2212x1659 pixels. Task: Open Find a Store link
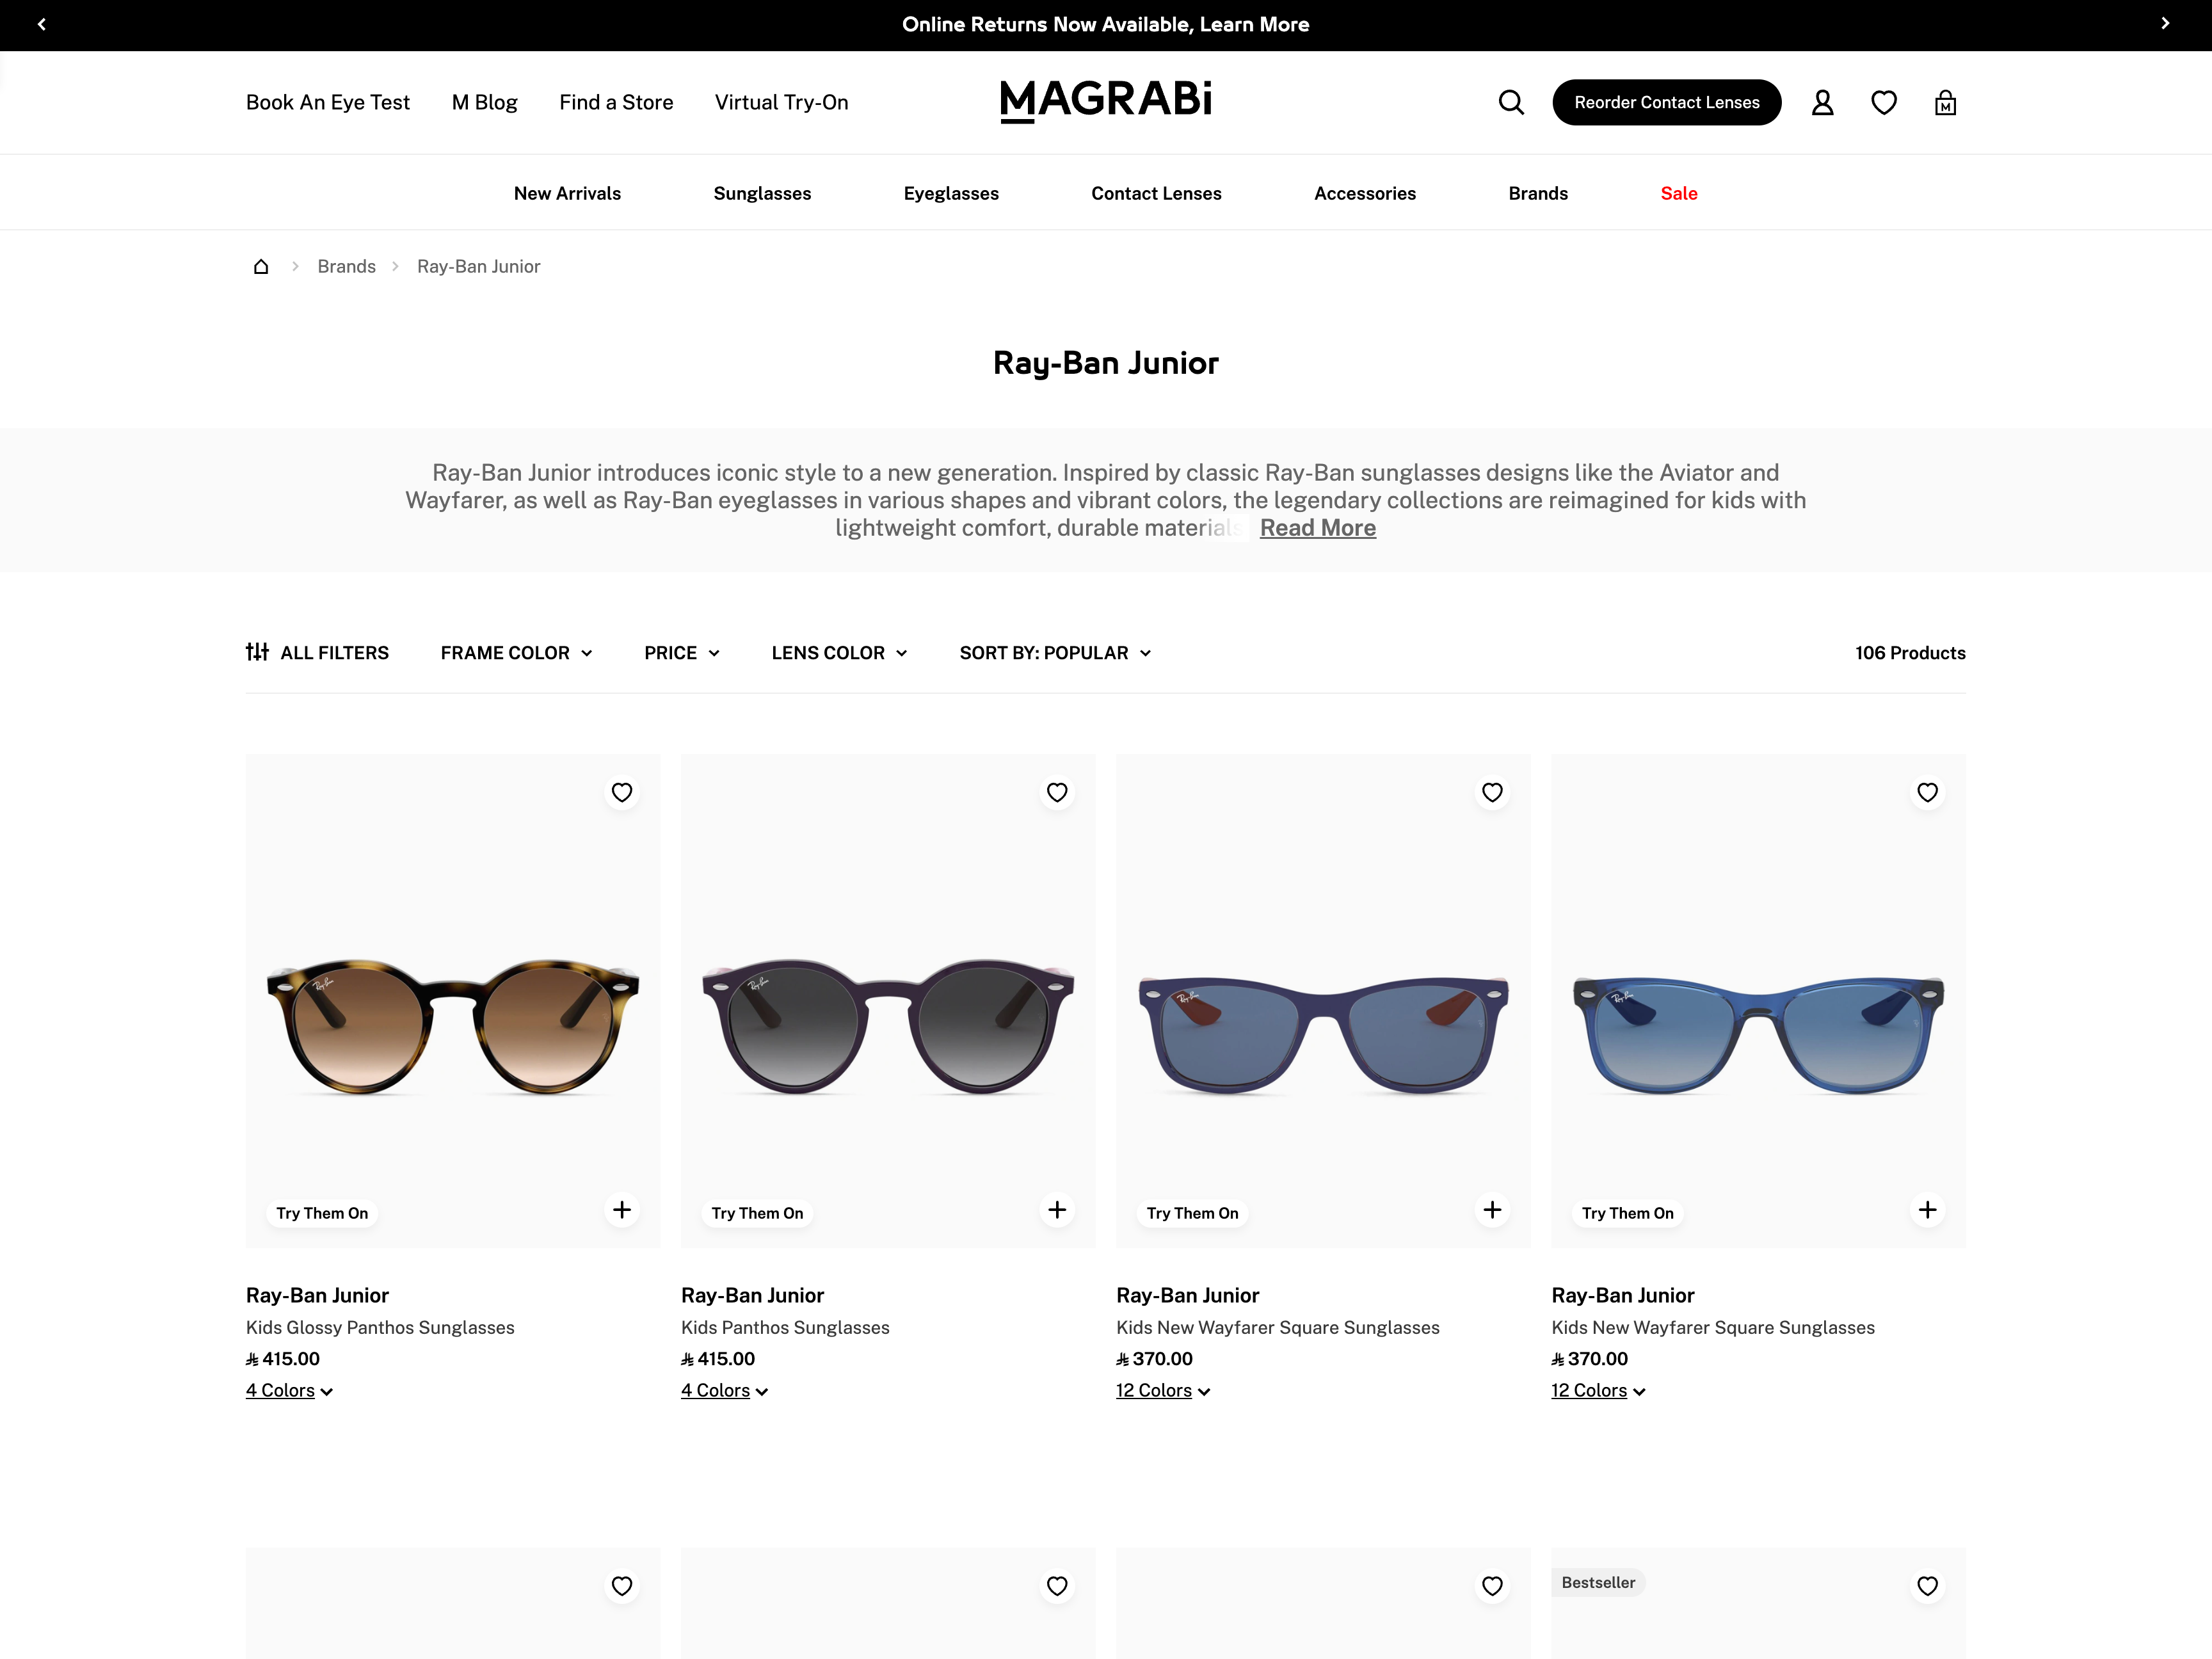coord(616,102)
